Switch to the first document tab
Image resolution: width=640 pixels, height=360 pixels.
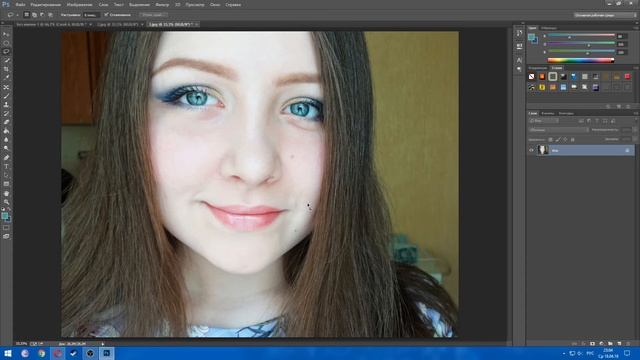tap(51, 24)
